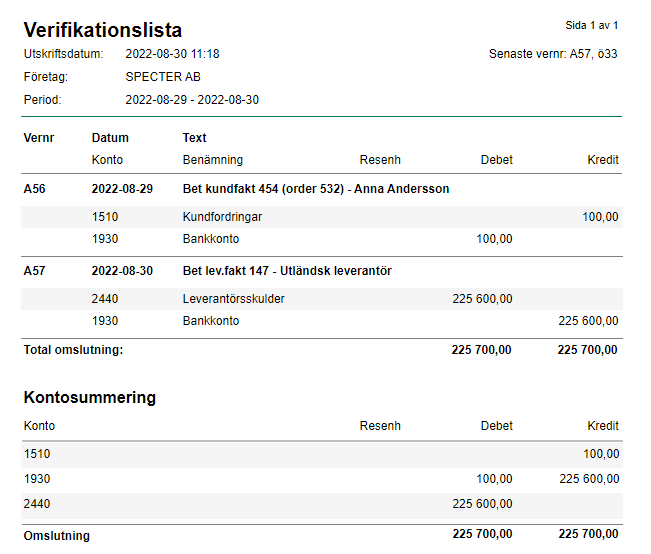Click the Total omslutning label
The image size is (651, 554).
pos(73,350)
